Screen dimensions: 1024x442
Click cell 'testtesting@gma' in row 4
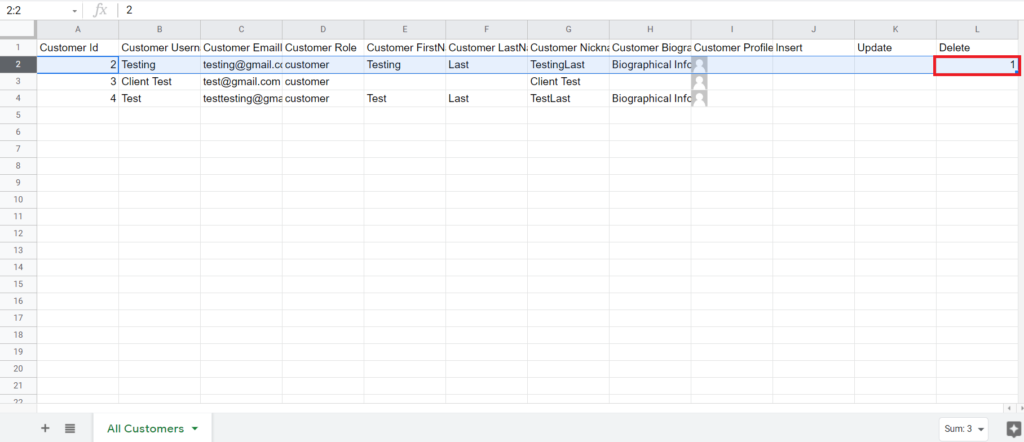tap(241, 99)
